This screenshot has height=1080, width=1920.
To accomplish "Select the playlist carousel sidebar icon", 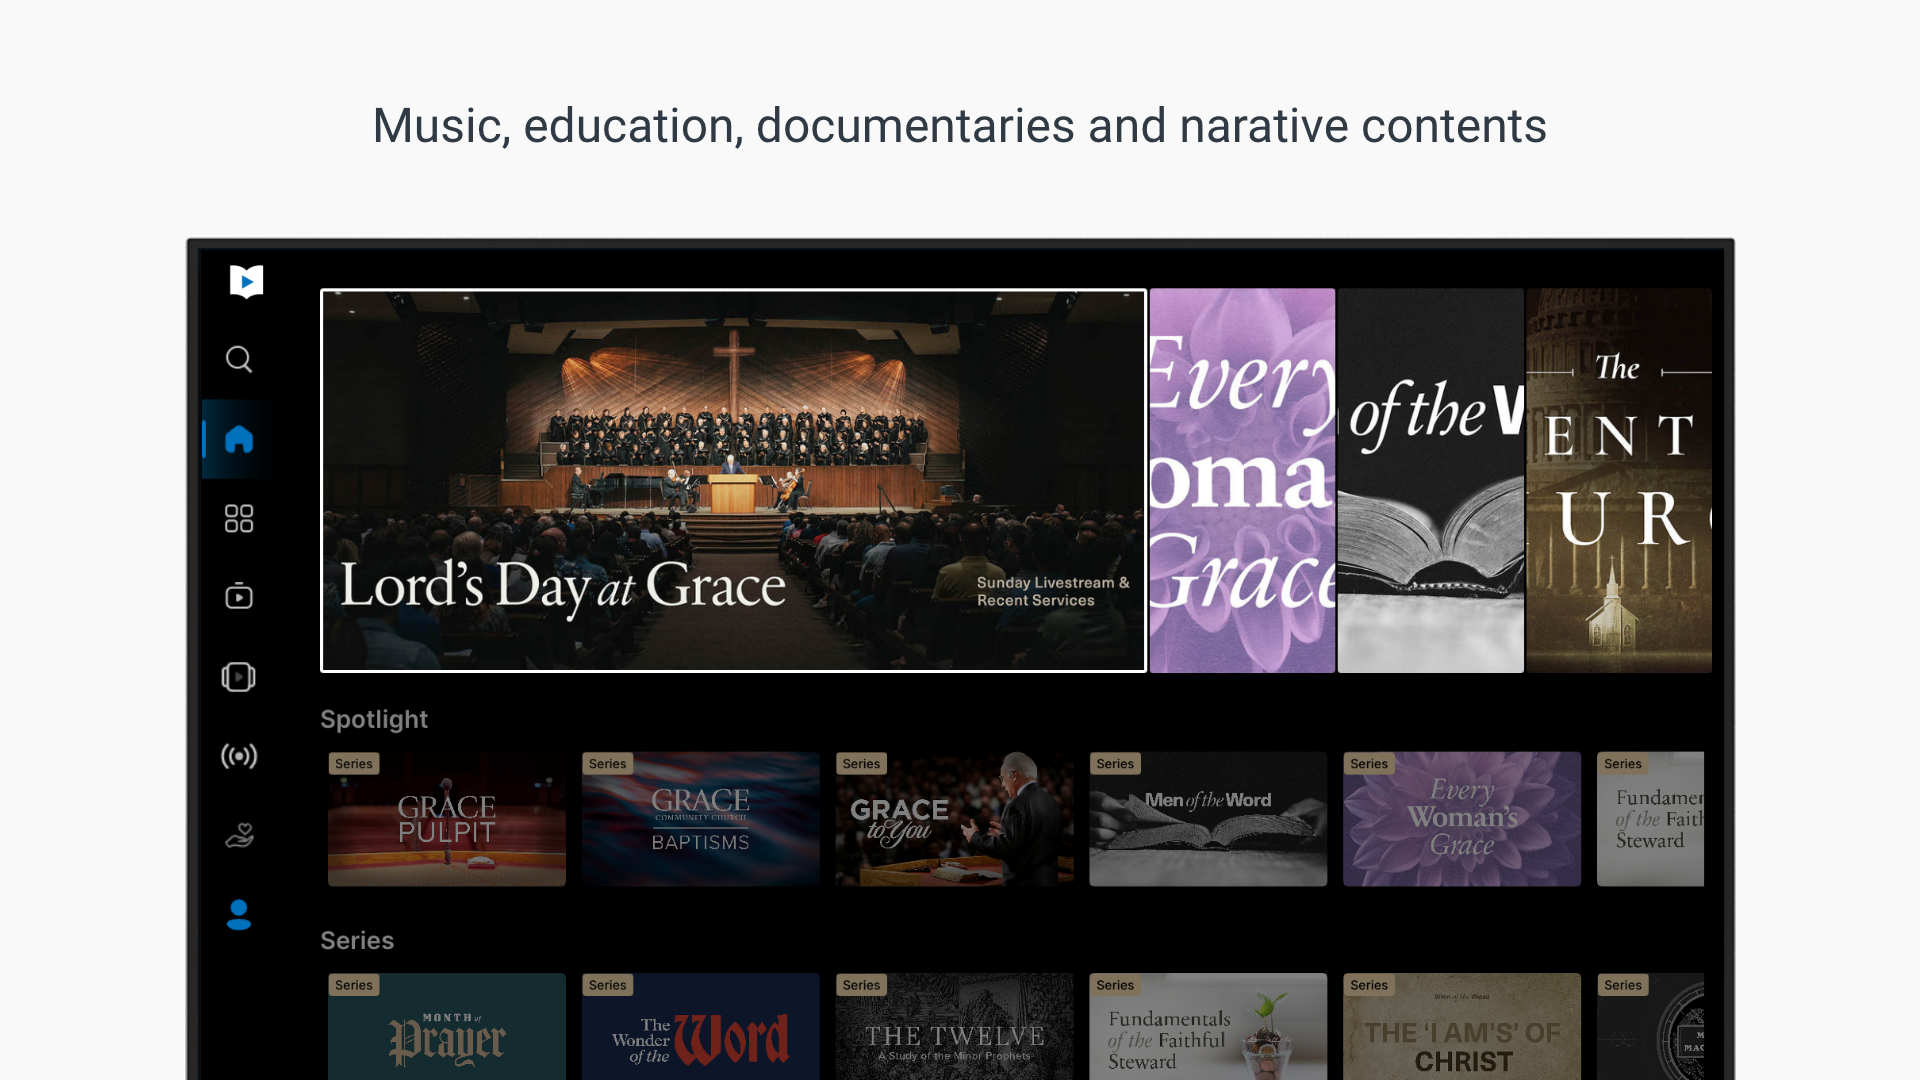I will tap(239, 677).
